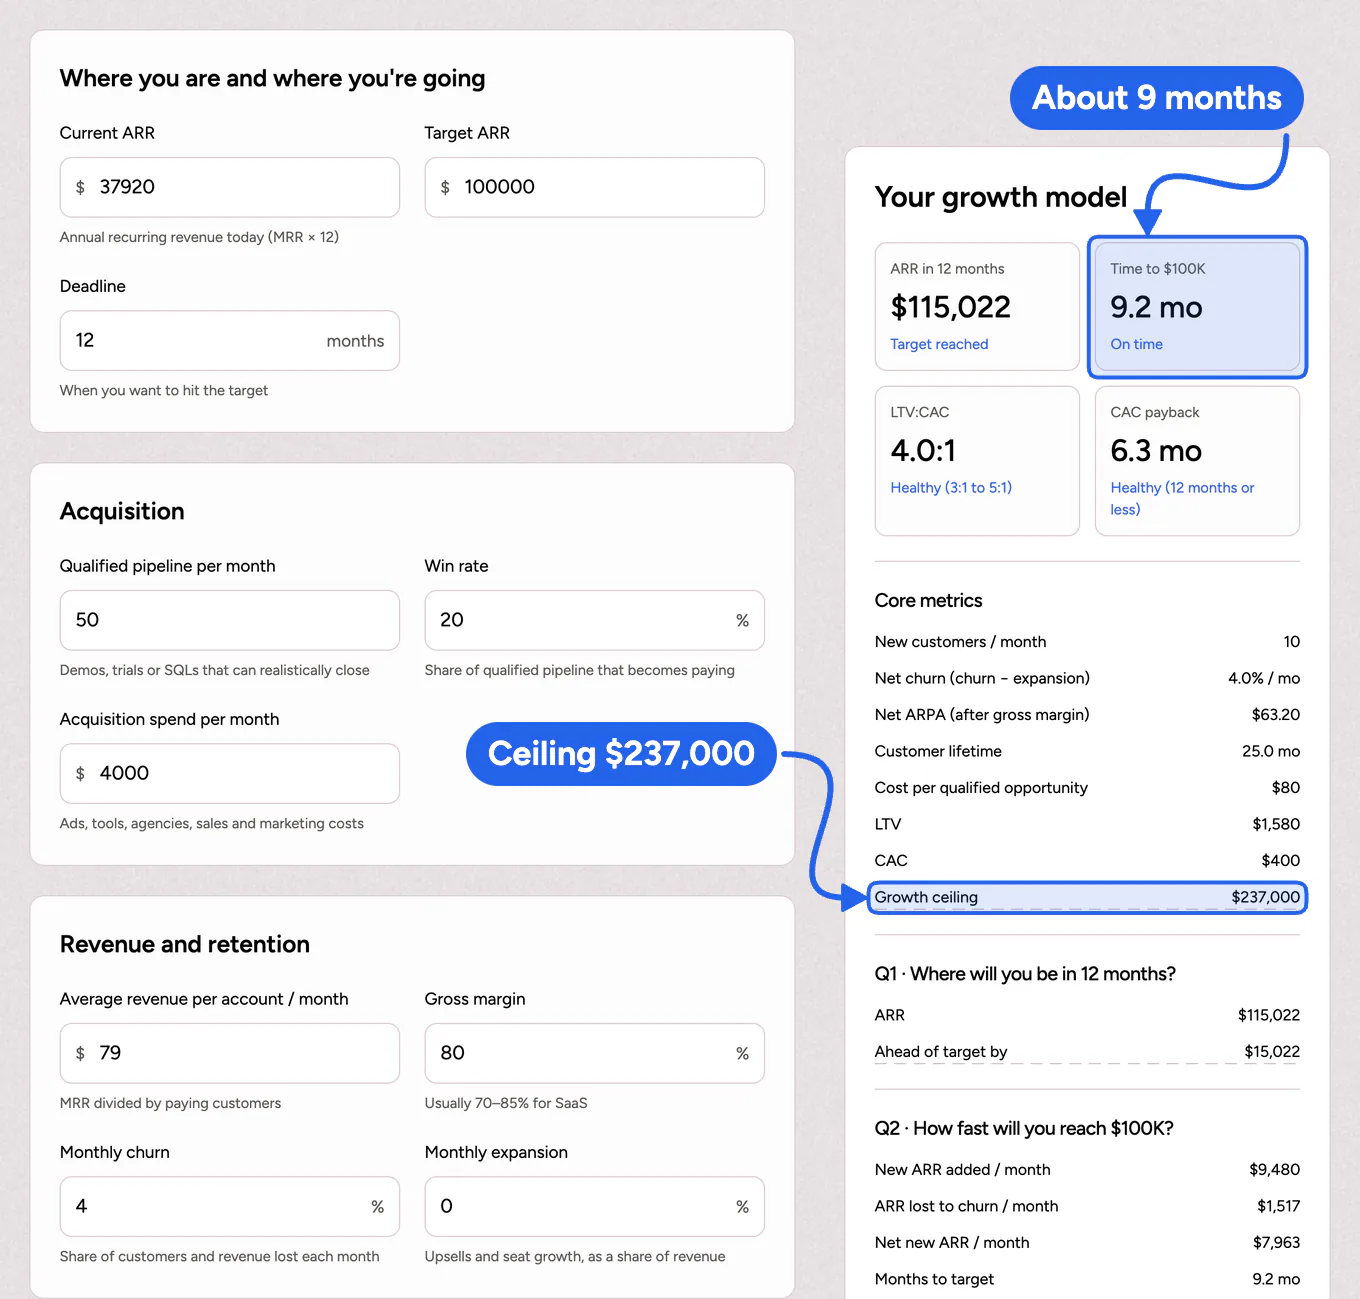The width and height of the screenshot is (1360, 1299).
Task: Click the 'Your growth model' heading
Action: 1001,197
